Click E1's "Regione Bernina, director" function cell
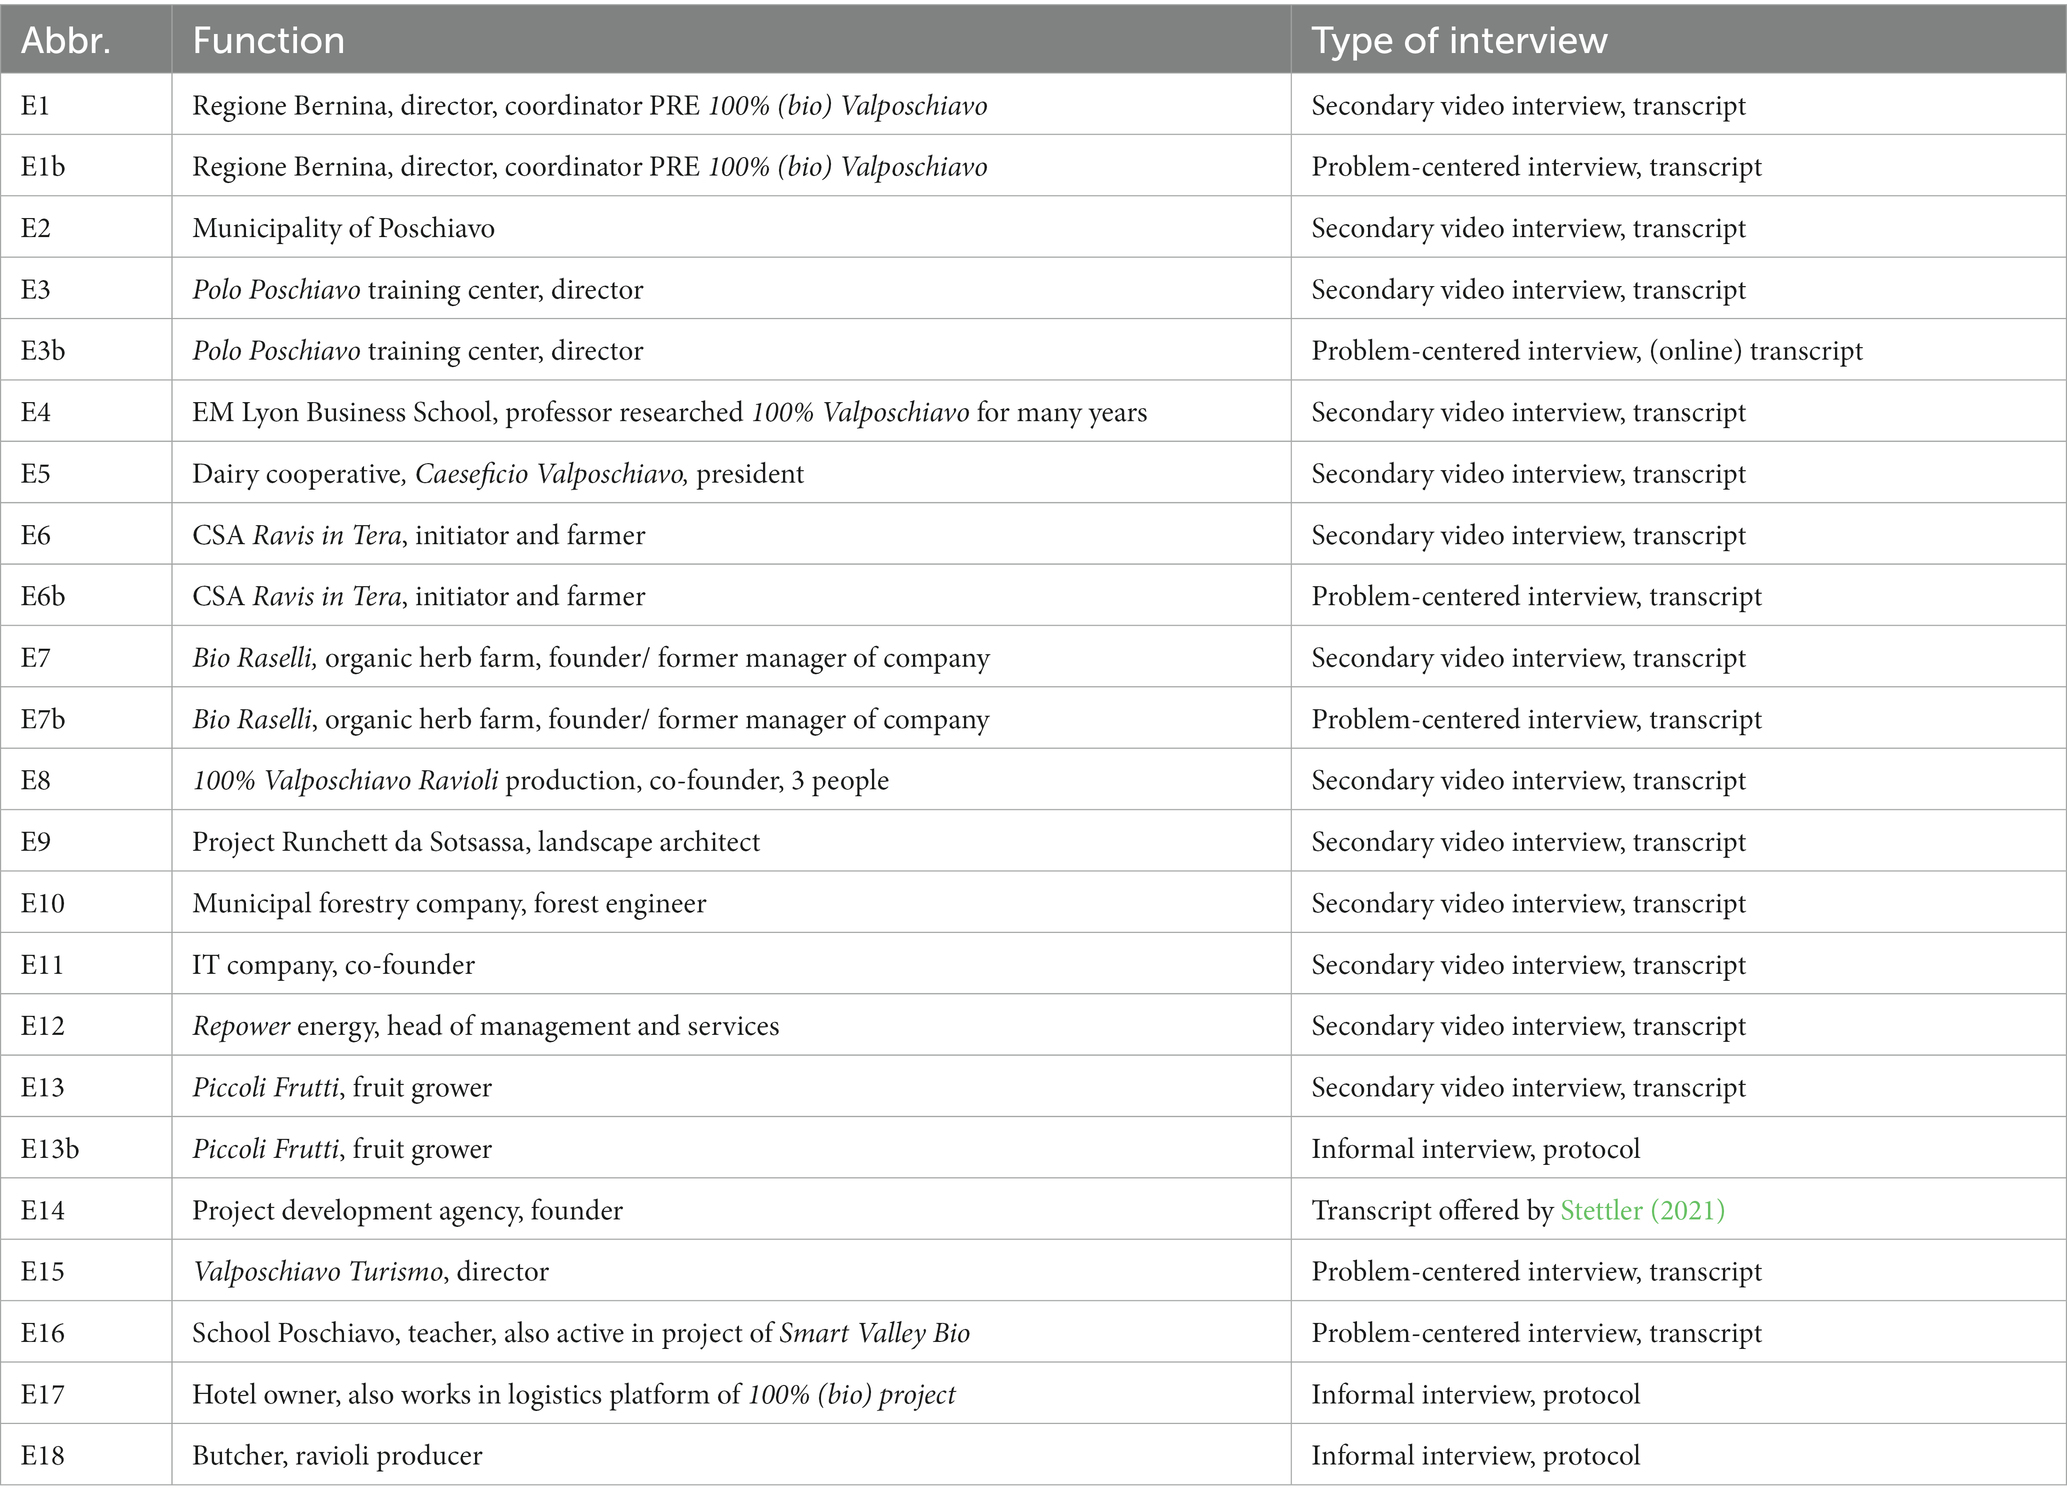Viewport: 2067px width, 1503px height. 731,105
